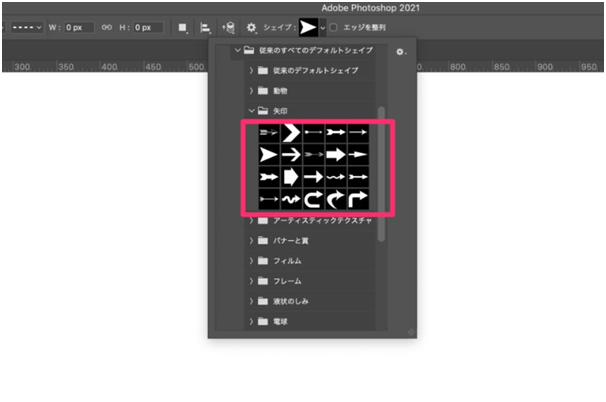Open the shape picker panel gear menu
This screenshot has height=402, width=606.
click(x=401, y=50)
